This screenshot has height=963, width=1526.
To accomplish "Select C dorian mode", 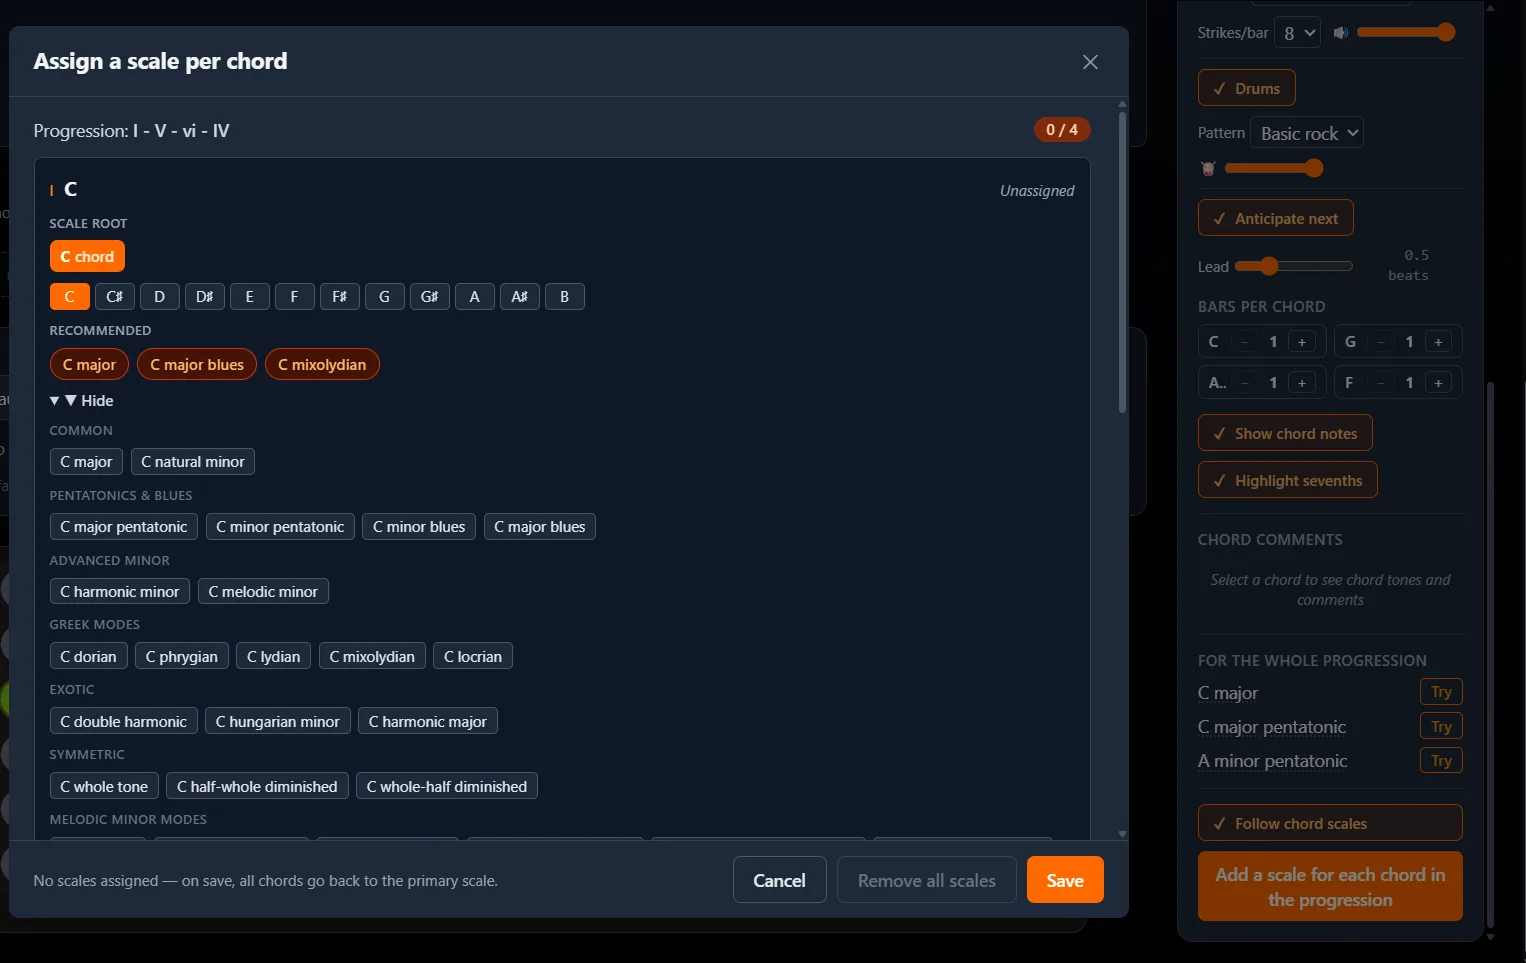I will point(88,656).
